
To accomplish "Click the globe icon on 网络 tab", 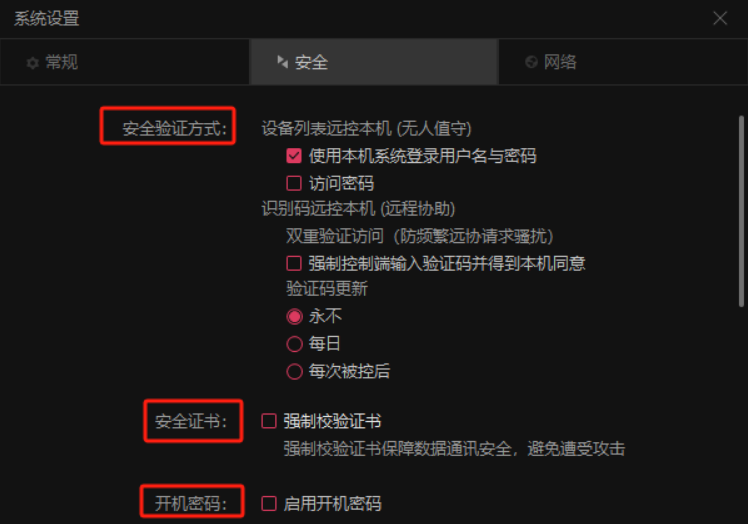I will [x=531, y=62].
